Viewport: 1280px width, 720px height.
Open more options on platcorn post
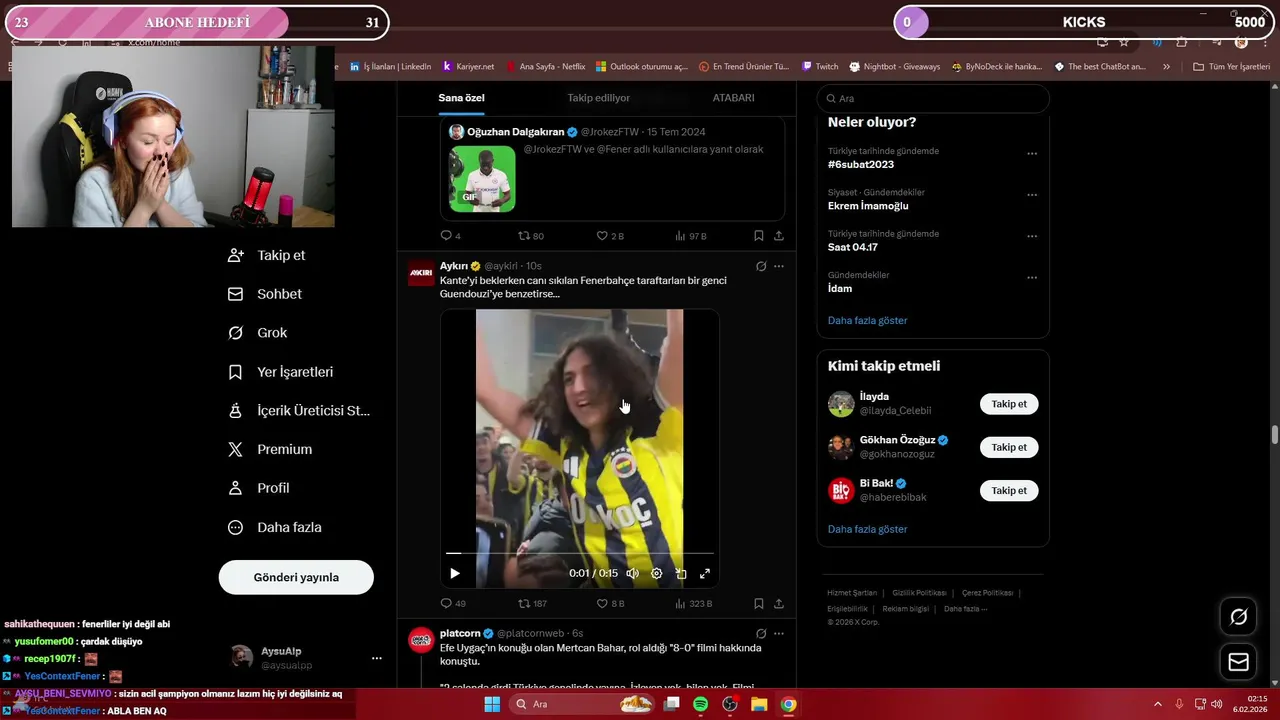point(779,633)
